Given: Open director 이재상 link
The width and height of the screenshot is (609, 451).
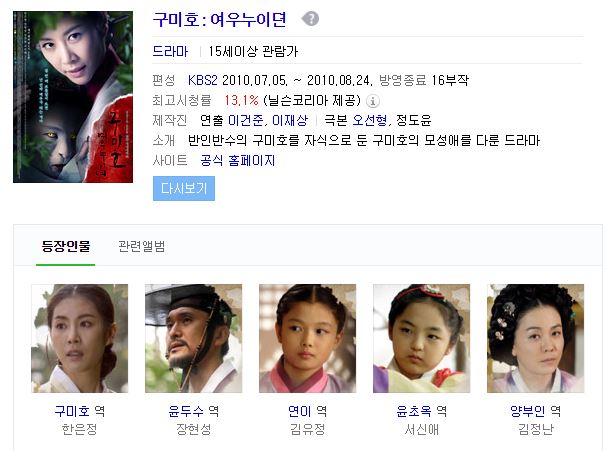Looking at the screenshot, I should point(290,120).
